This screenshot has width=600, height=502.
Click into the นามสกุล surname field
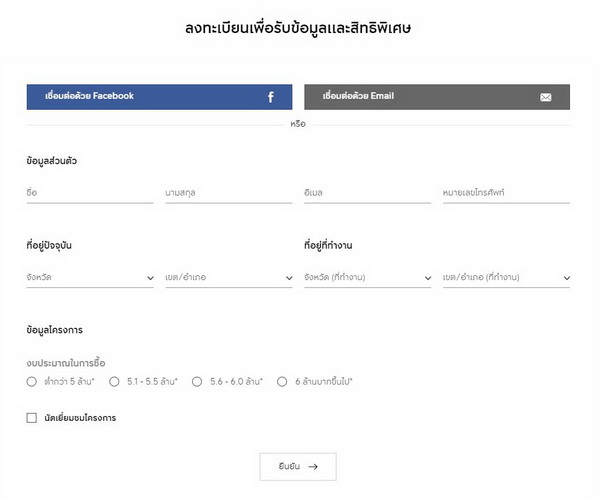coord(229,192)
